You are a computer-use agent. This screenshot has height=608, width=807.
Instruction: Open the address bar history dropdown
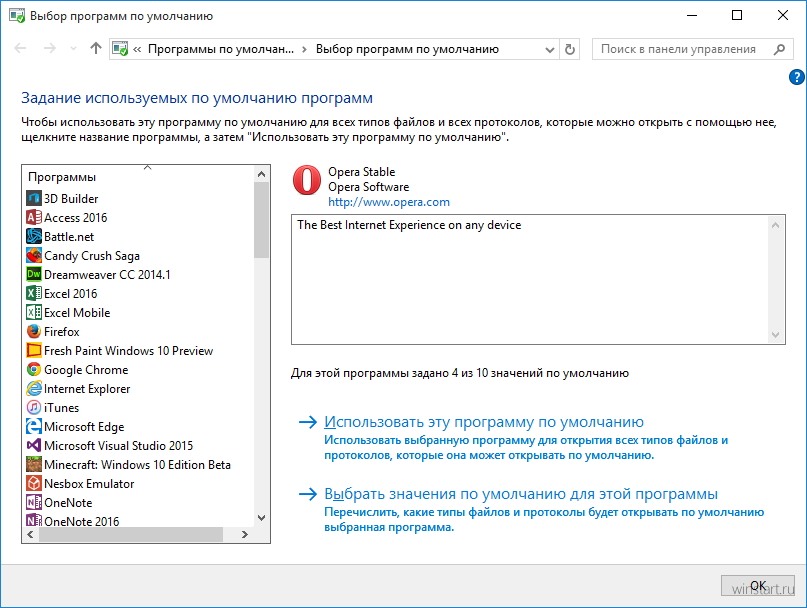[x=550, y=50]
